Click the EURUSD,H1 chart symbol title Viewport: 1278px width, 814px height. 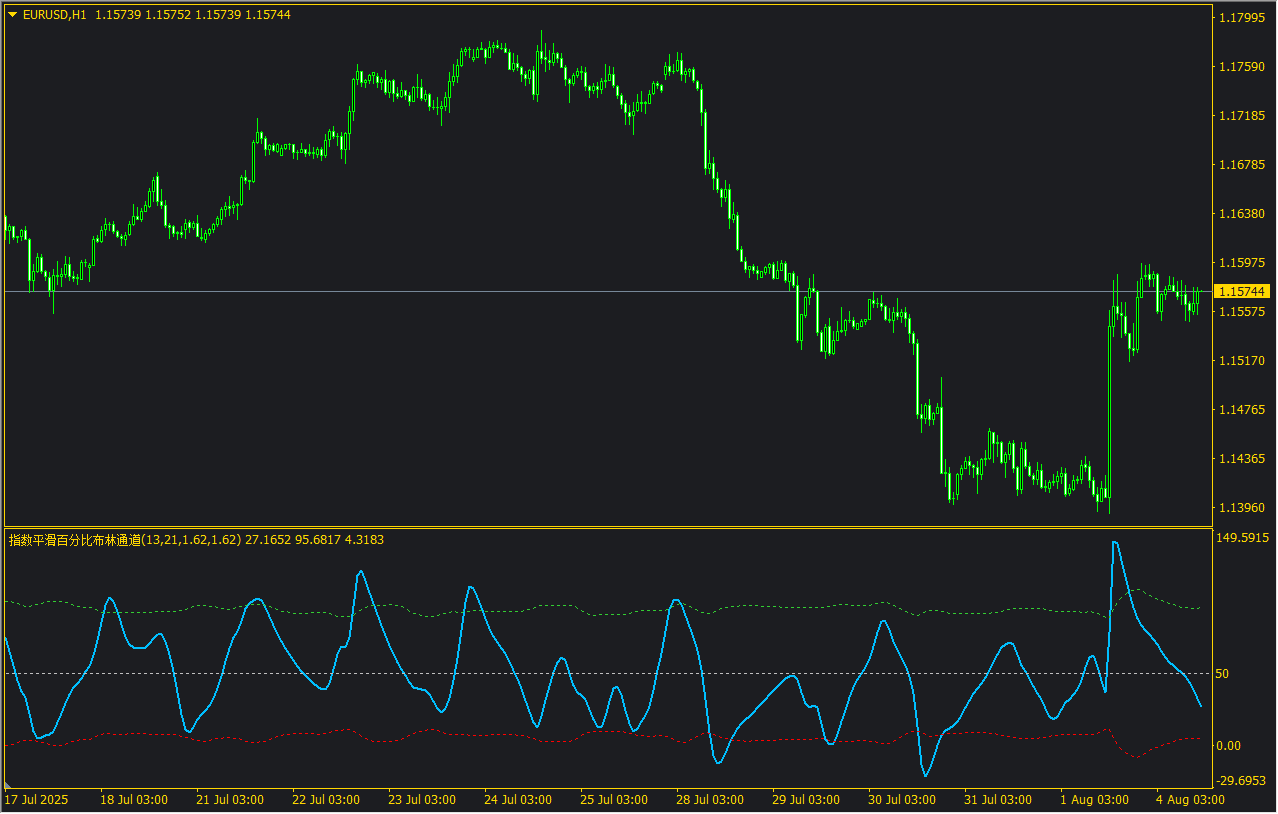[x=55, y=15]
